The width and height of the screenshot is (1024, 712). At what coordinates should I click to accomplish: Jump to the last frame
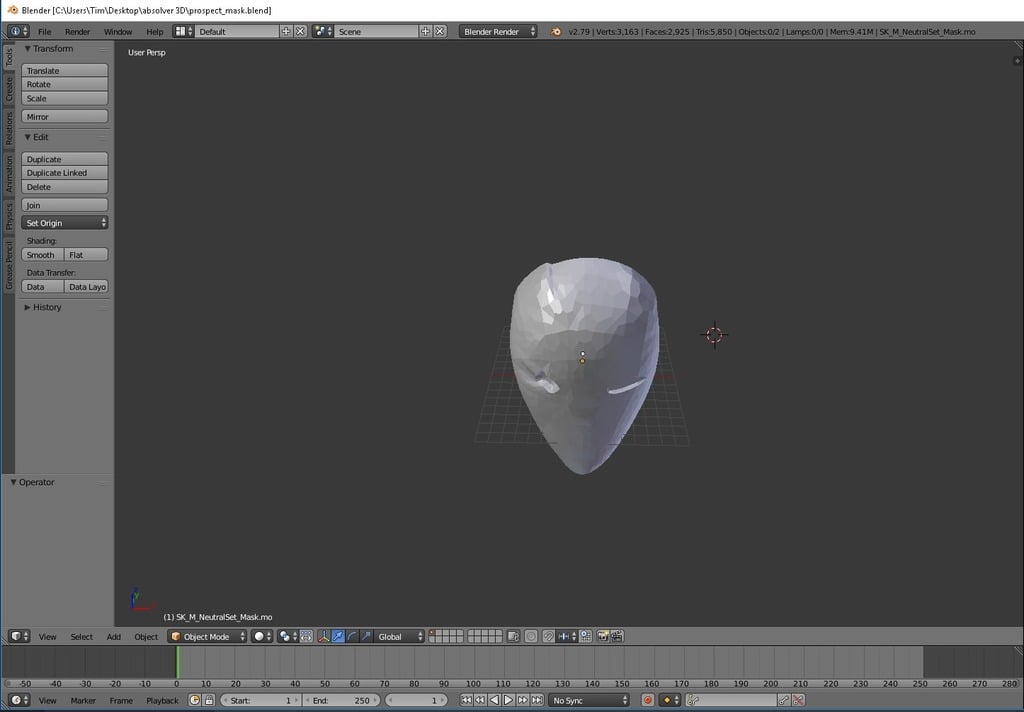pos(537,700)
